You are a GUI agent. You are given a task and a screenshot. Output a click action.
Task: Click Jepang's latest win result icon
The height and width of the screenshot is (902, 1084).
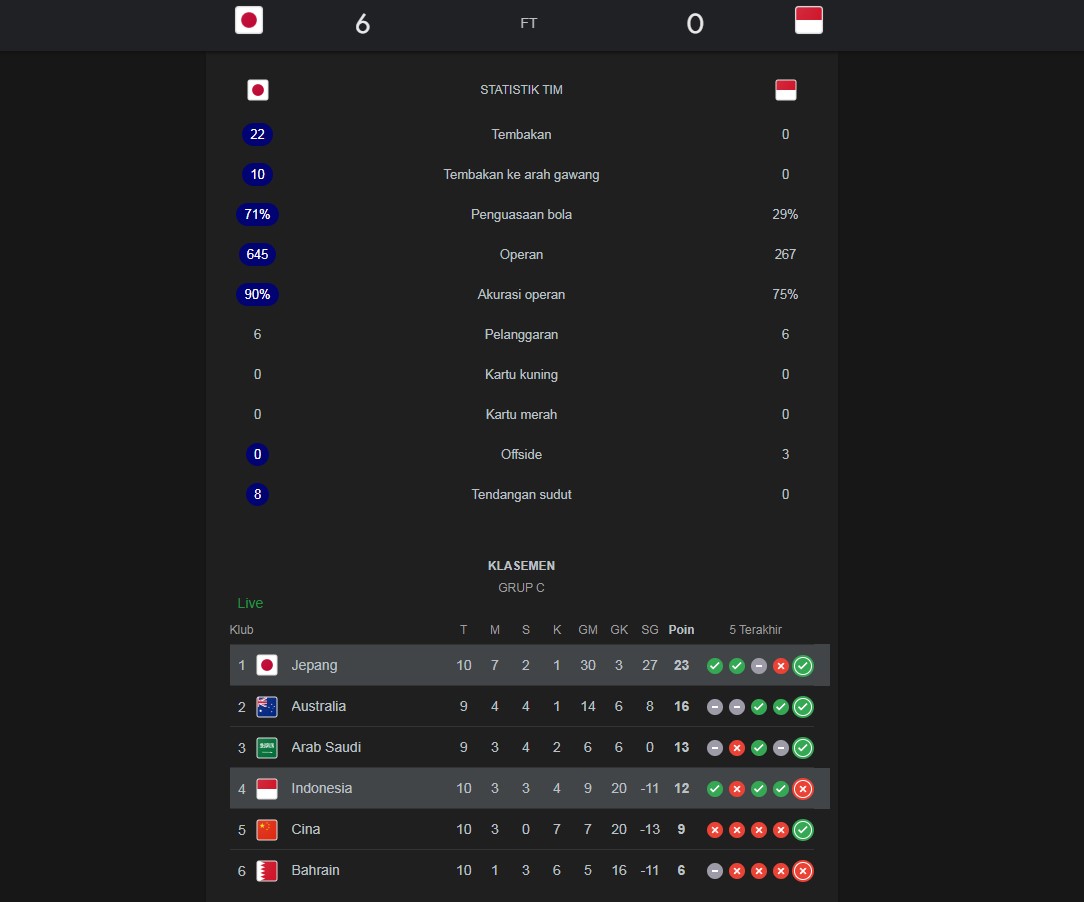click(803, 666)
